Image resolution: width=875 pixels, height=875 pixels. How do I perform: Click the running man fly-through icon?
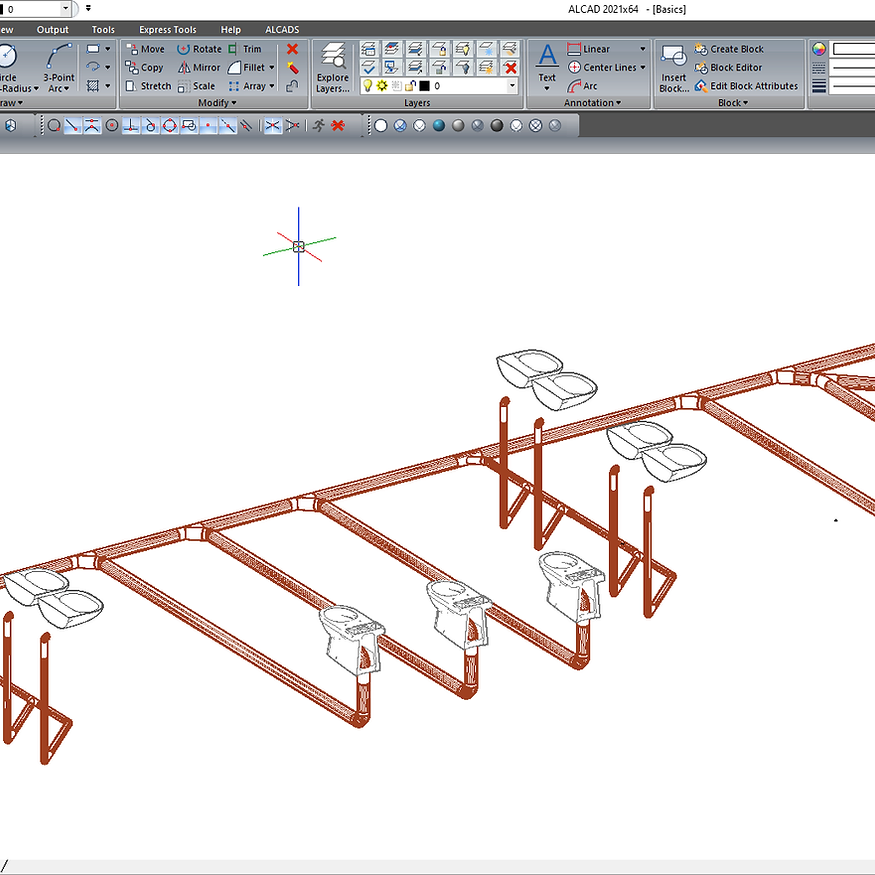click(319, 126)
